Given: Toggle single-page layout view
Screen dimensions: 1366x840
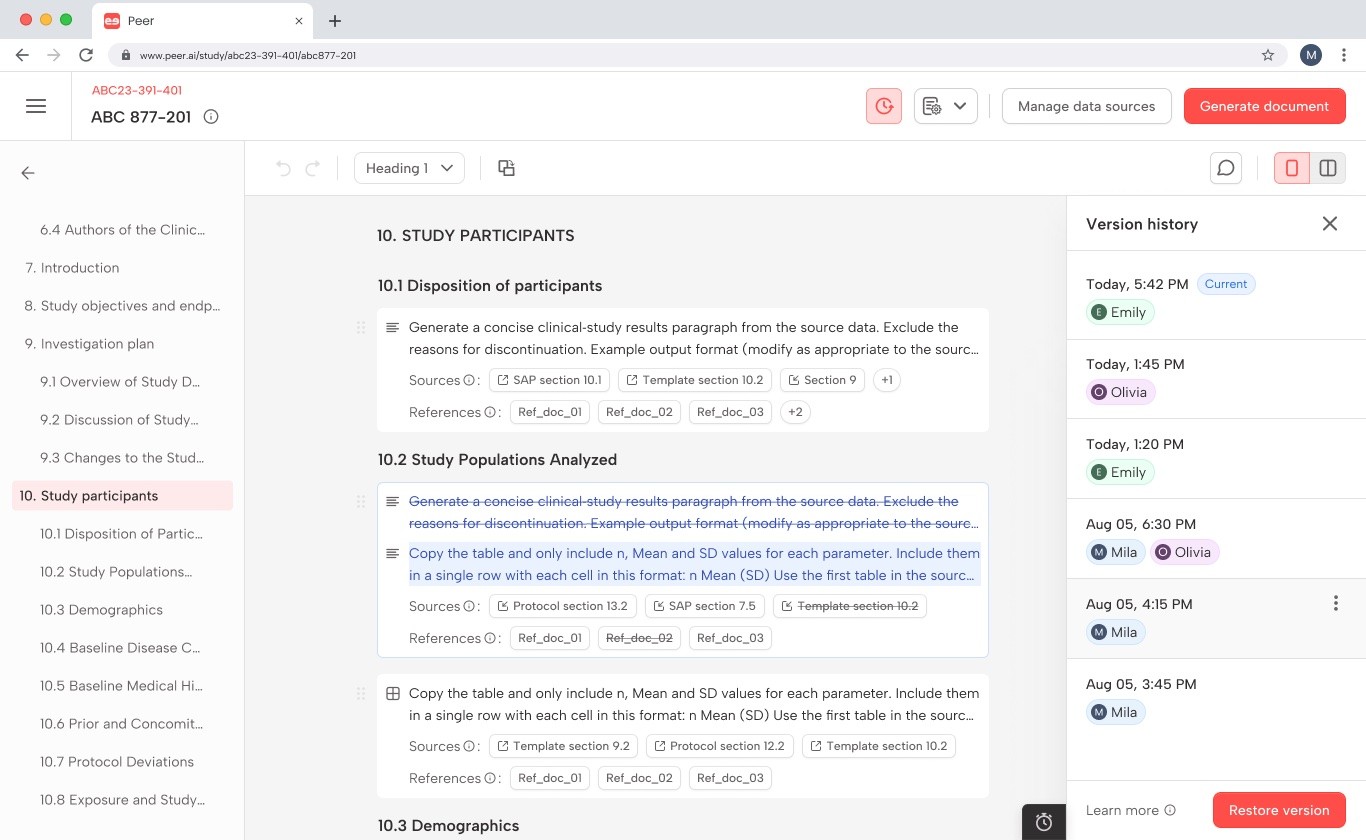Looking at the screenshot, I should pyautogui.click(x=1292, y=168).
